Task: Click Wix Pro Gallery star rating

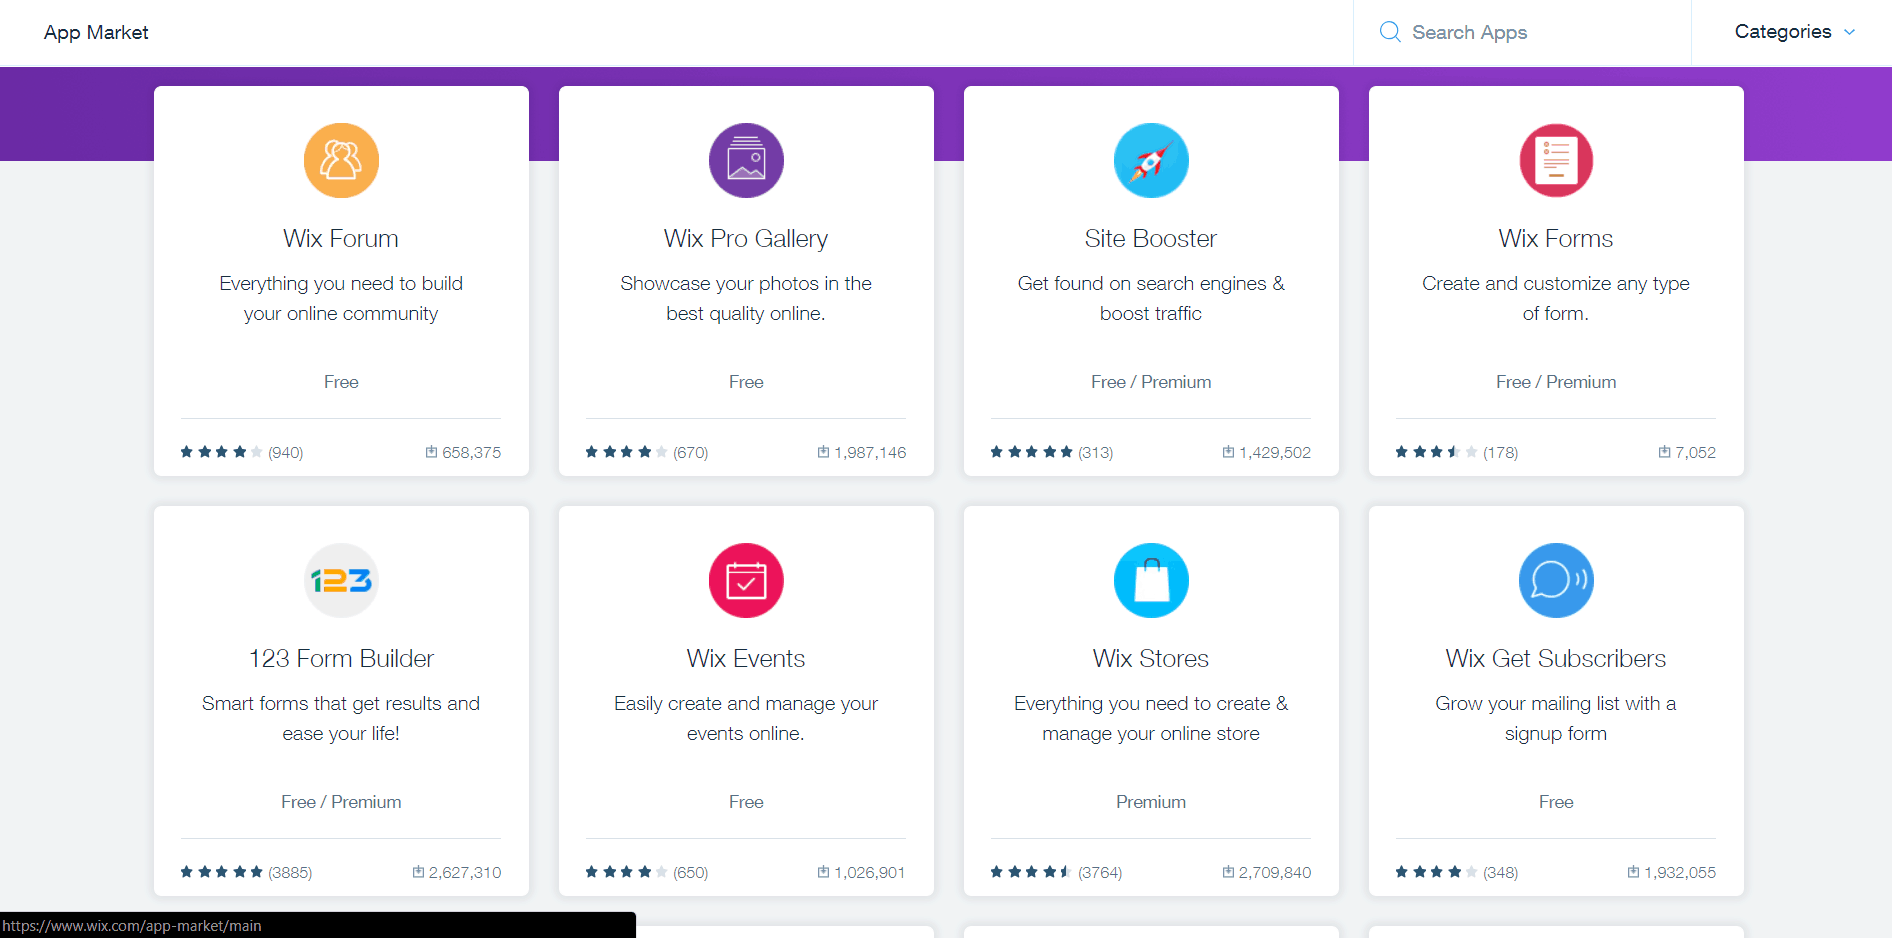Action: (626, 452)
